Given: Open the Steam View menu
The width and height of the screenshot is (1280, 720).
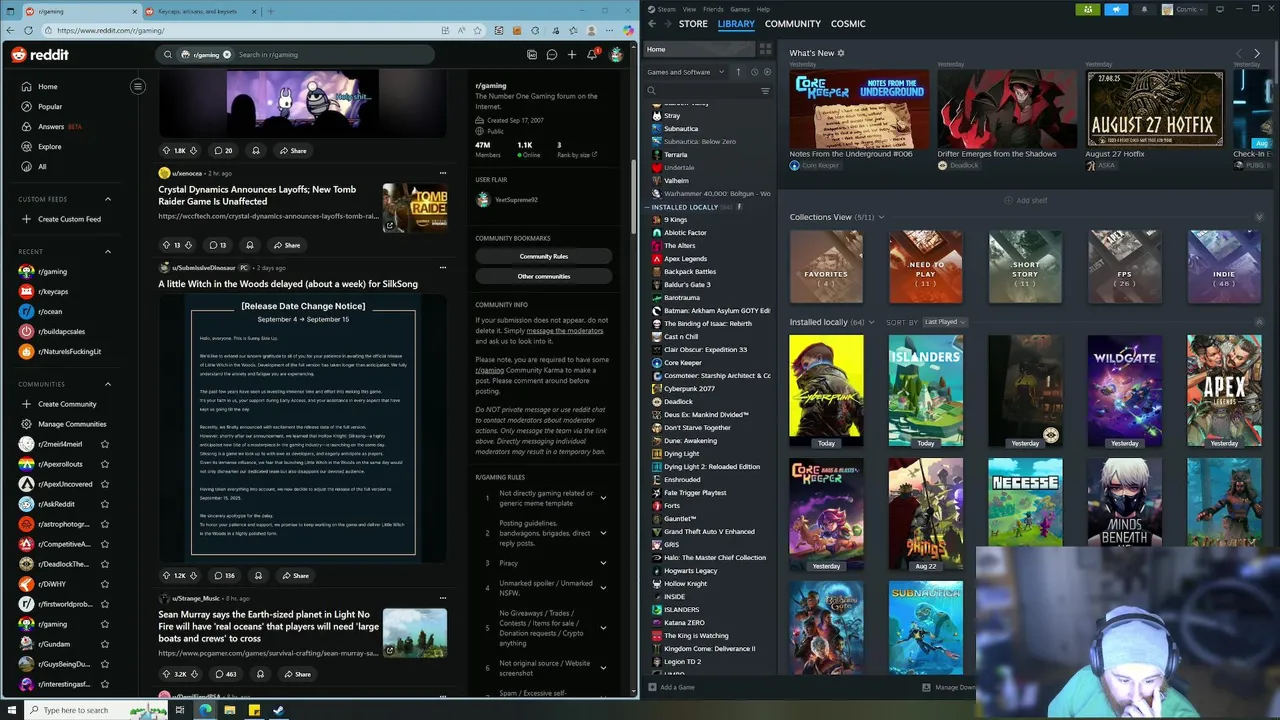Looking at the screenshot, I should point(689,9).
